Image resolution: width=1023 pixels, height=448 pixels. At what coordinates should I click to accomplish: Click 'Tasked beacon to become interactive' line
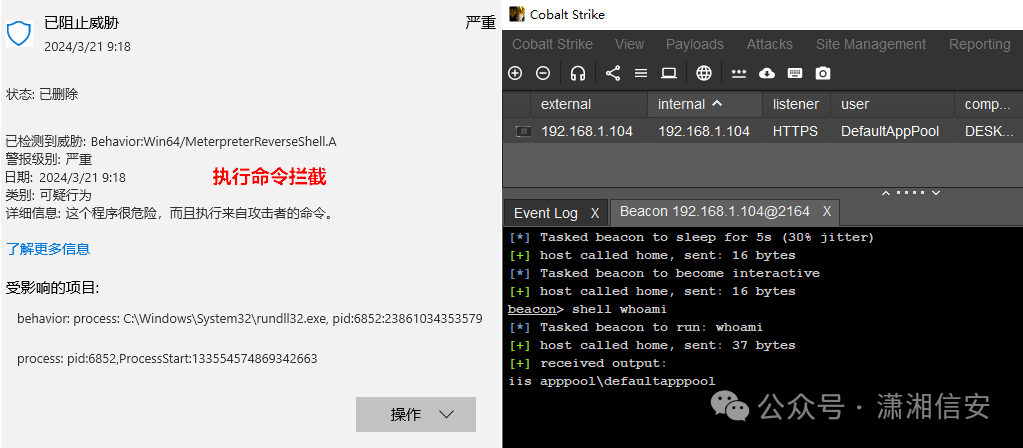[664, 273]
